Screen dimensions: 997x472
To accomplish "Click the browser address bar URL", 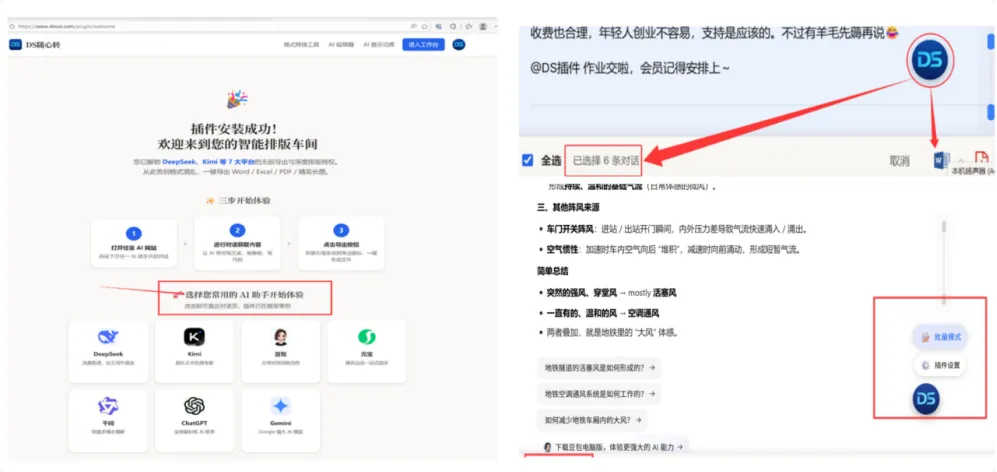I will pyautogui.click(x=66, y=26).
